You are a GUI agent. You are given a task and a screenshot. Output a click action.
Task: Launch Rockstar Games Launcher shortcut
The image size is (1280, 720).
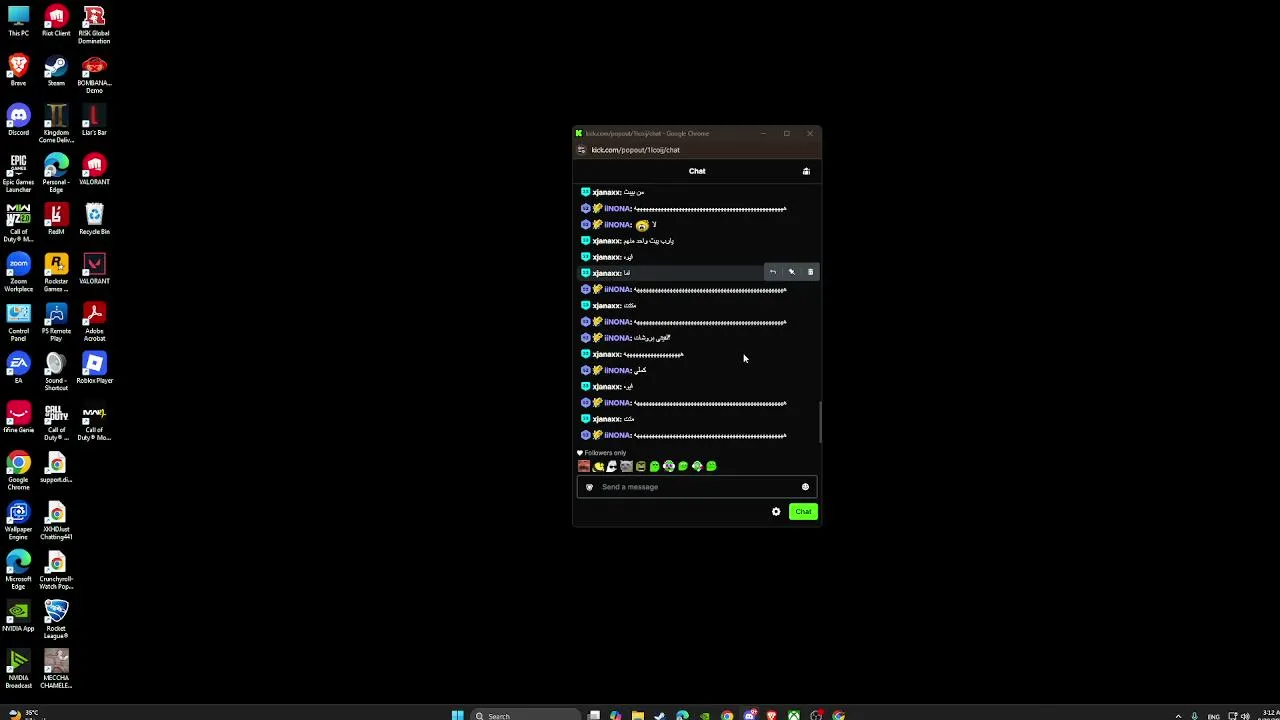[56, 273]
